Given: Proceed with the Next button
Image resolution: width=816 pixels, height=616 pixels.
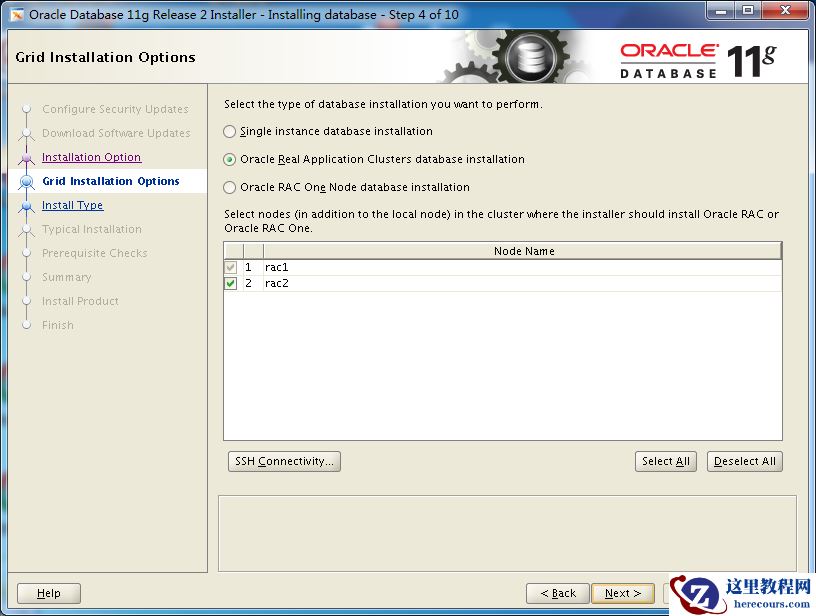Looking at the screenshot, I should [x=623, y=592].
